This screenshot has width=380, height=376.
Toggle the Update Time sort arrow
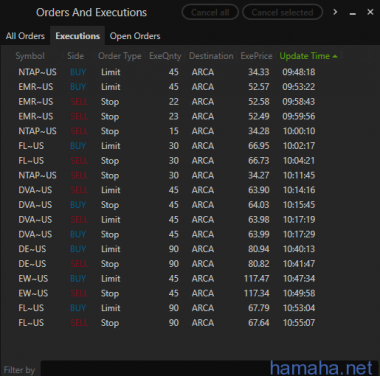tap(335, 56)
